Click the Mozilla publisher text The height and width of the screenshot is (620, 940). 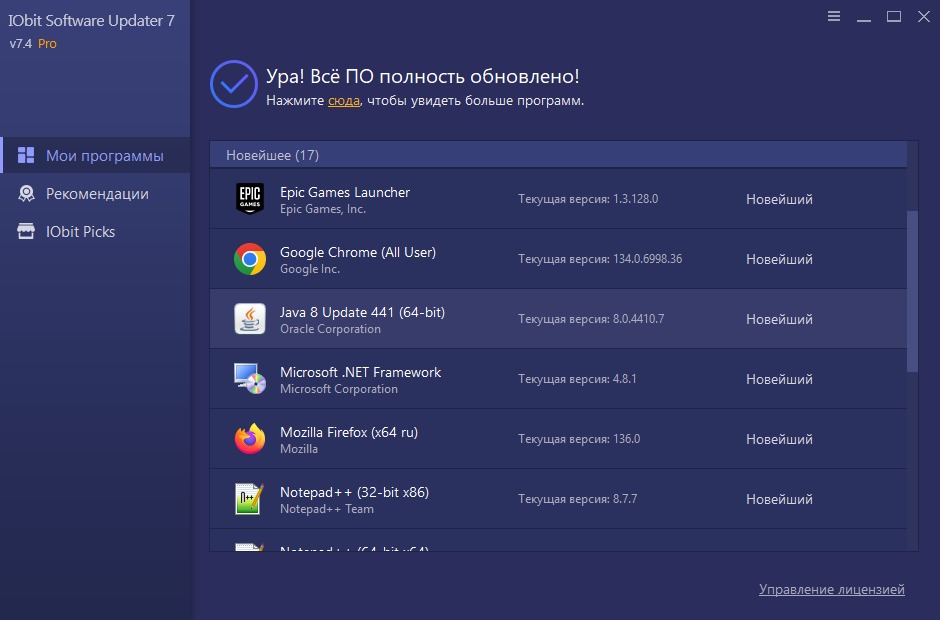pos(299,449)
